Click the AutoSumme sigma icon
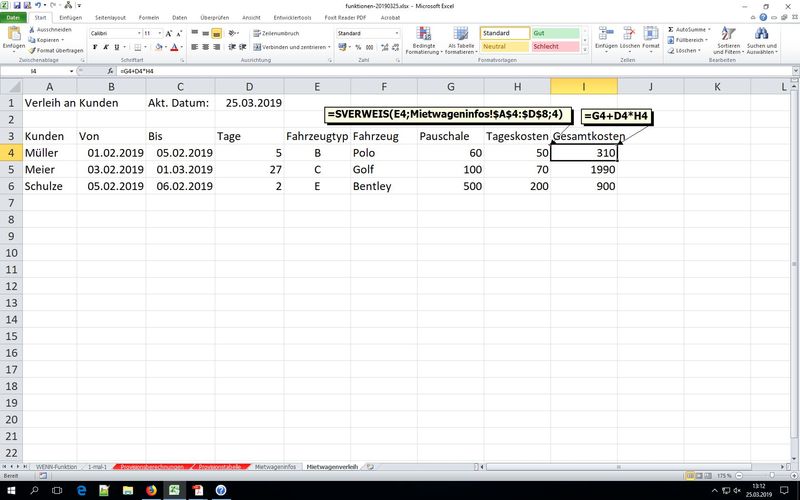800x500 pixels. pyautogui.click(x=671, y=29)
